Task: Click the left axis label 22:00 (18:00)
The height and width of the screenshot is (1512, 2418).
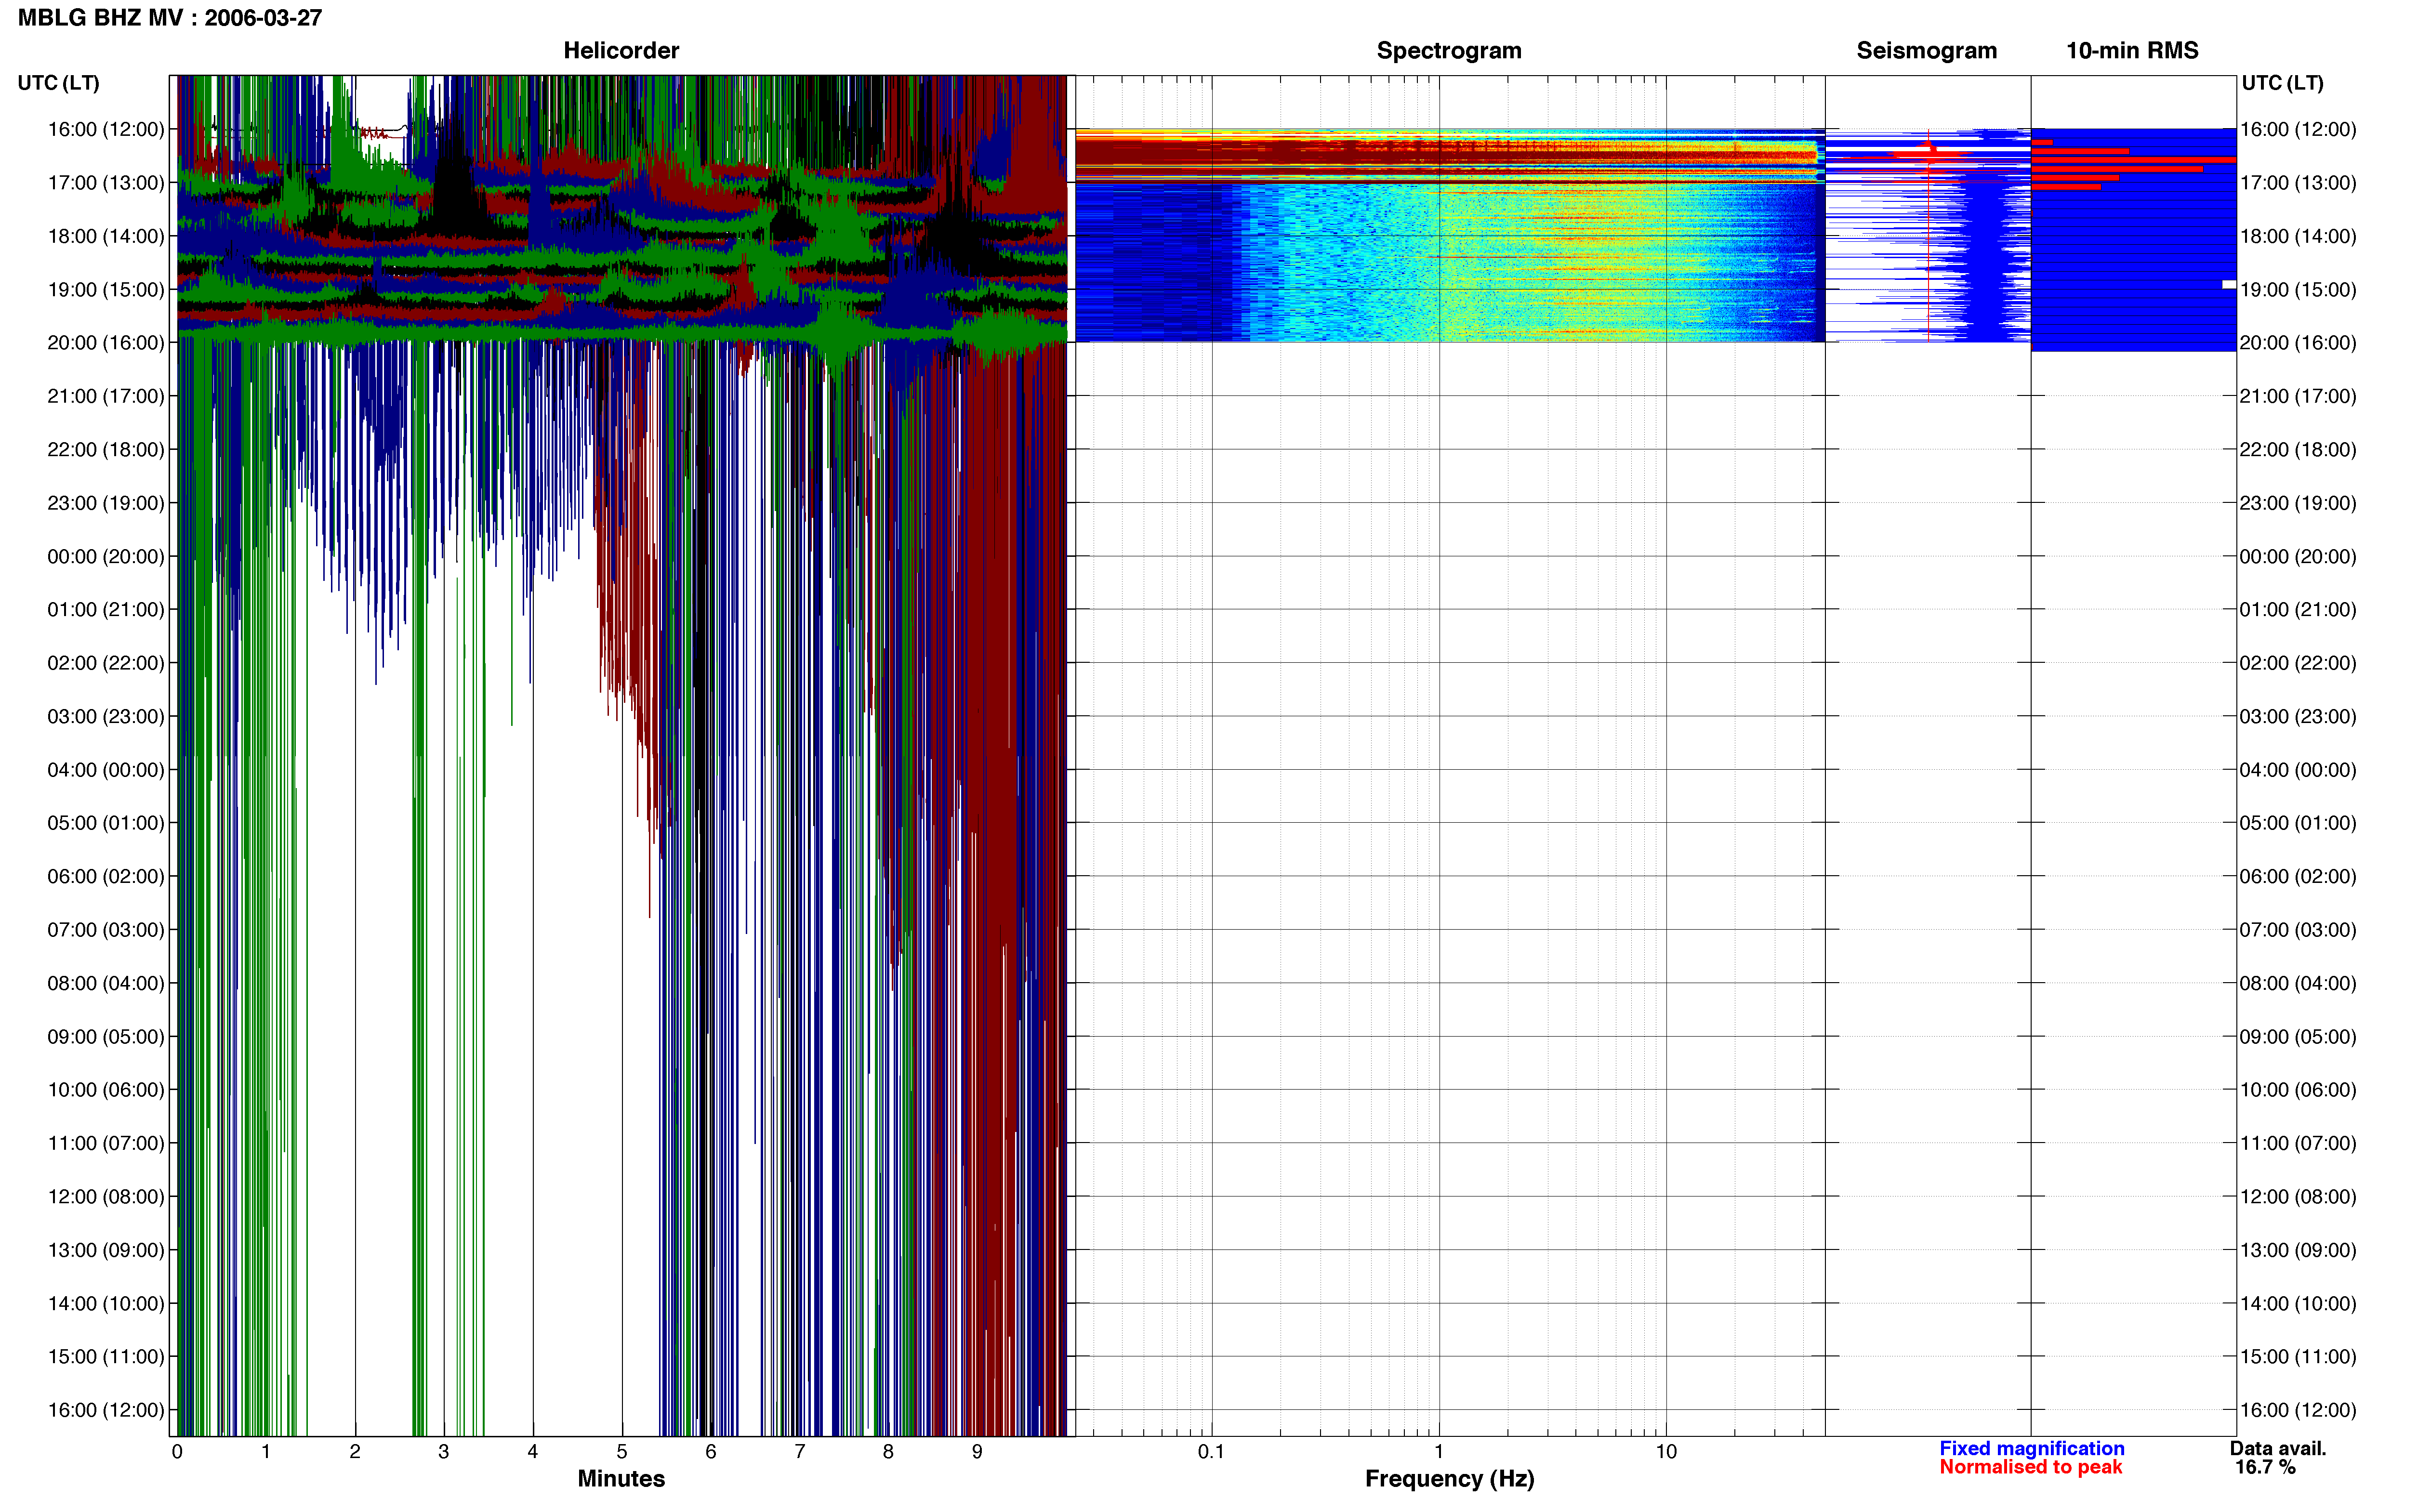Action: point(106,449)
